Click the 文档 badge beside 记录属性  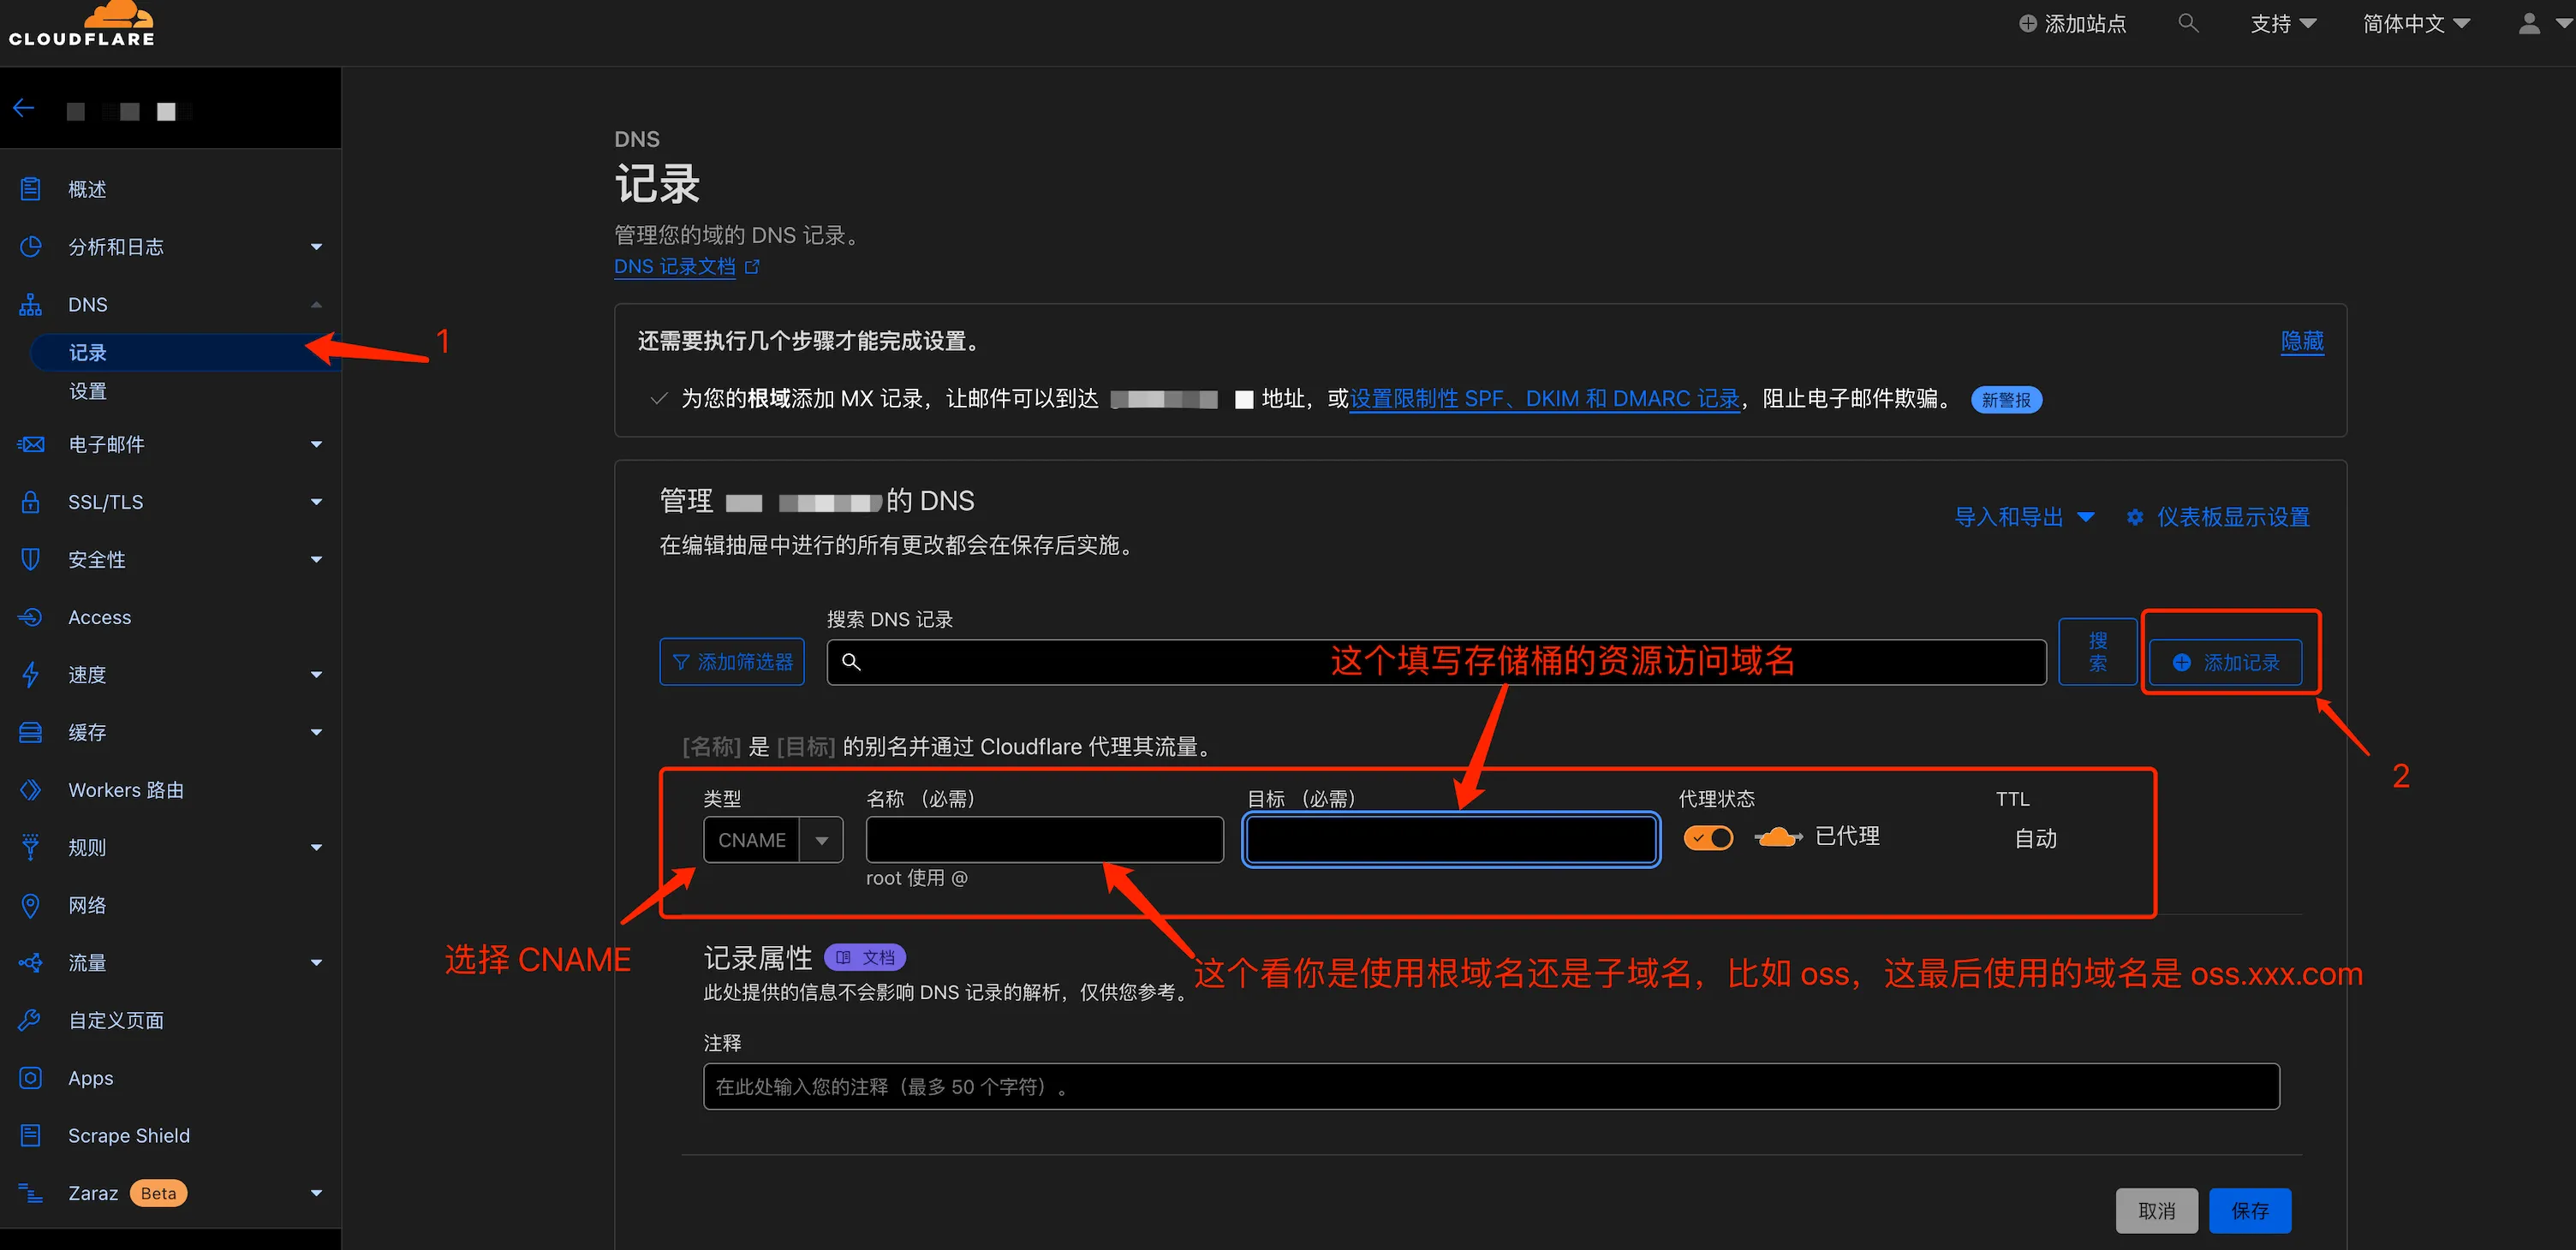865,957
